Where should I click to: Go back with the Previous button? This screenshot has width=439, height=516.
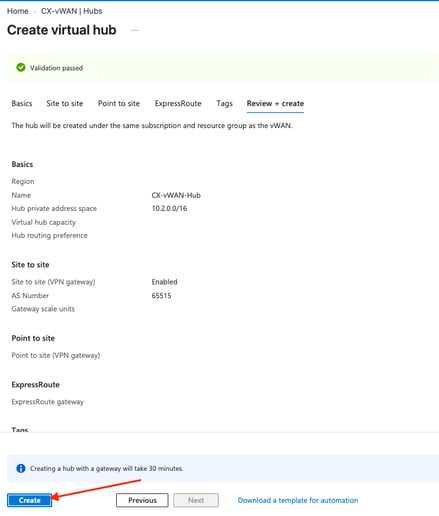coord(142,500)
